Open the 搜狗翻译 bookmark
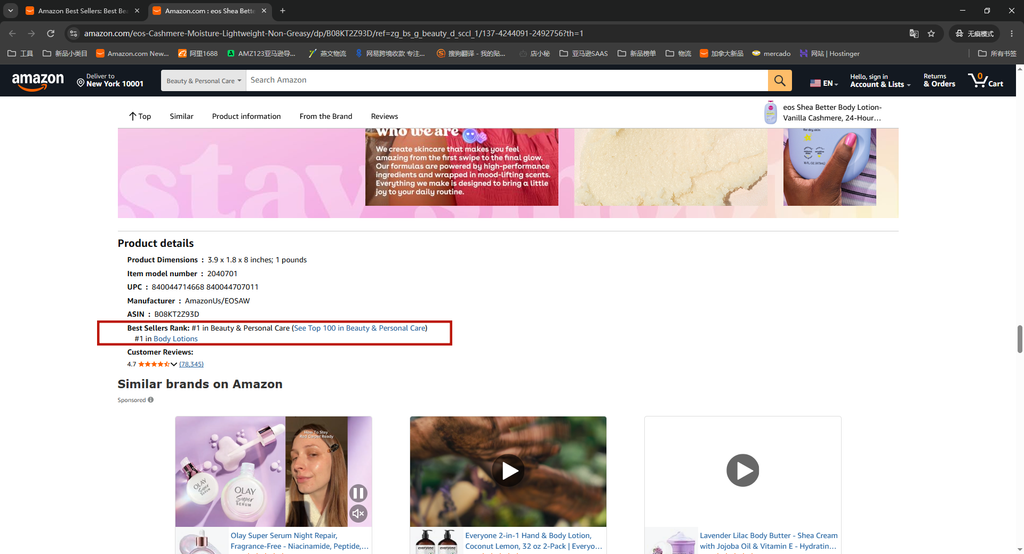1024x554 pixels. coord(471,54)
